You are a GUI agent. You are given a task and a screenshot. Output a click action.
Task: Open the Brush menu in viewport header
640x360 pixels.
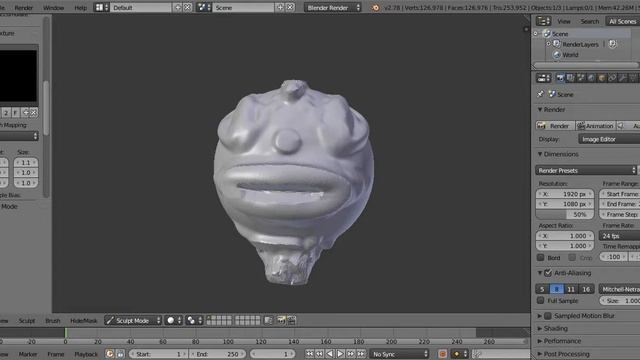(x=53, y=321)
